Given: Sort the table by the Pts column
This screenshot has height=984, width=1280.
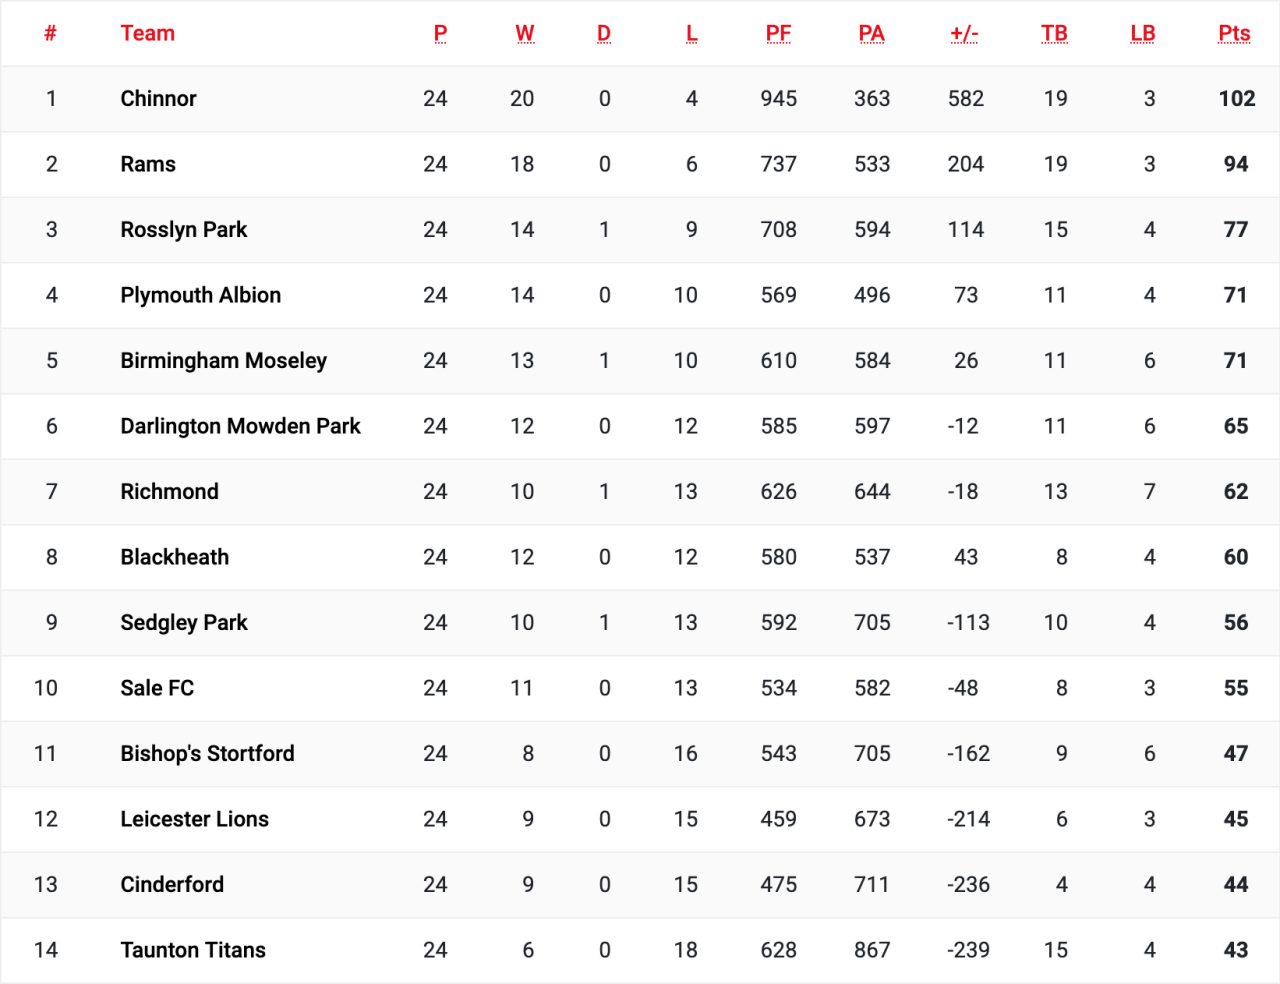Looking at the screenshot, I should 1233,33.
